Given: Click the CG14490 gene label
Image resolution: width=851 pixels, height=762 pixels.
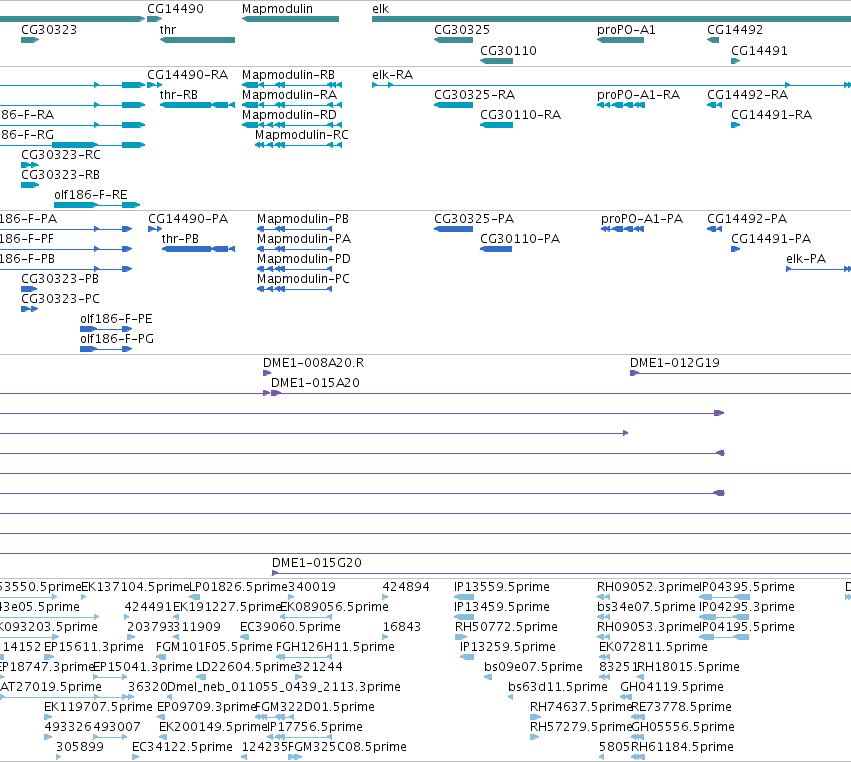Looking at the screenshot, I should (x=175, y=9).
